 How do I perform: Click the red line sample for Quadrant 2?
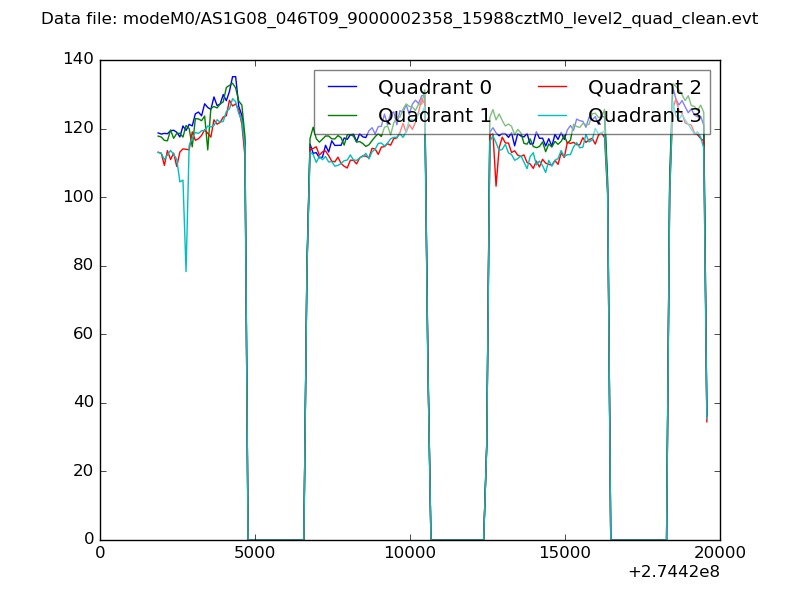pos(553,88)
